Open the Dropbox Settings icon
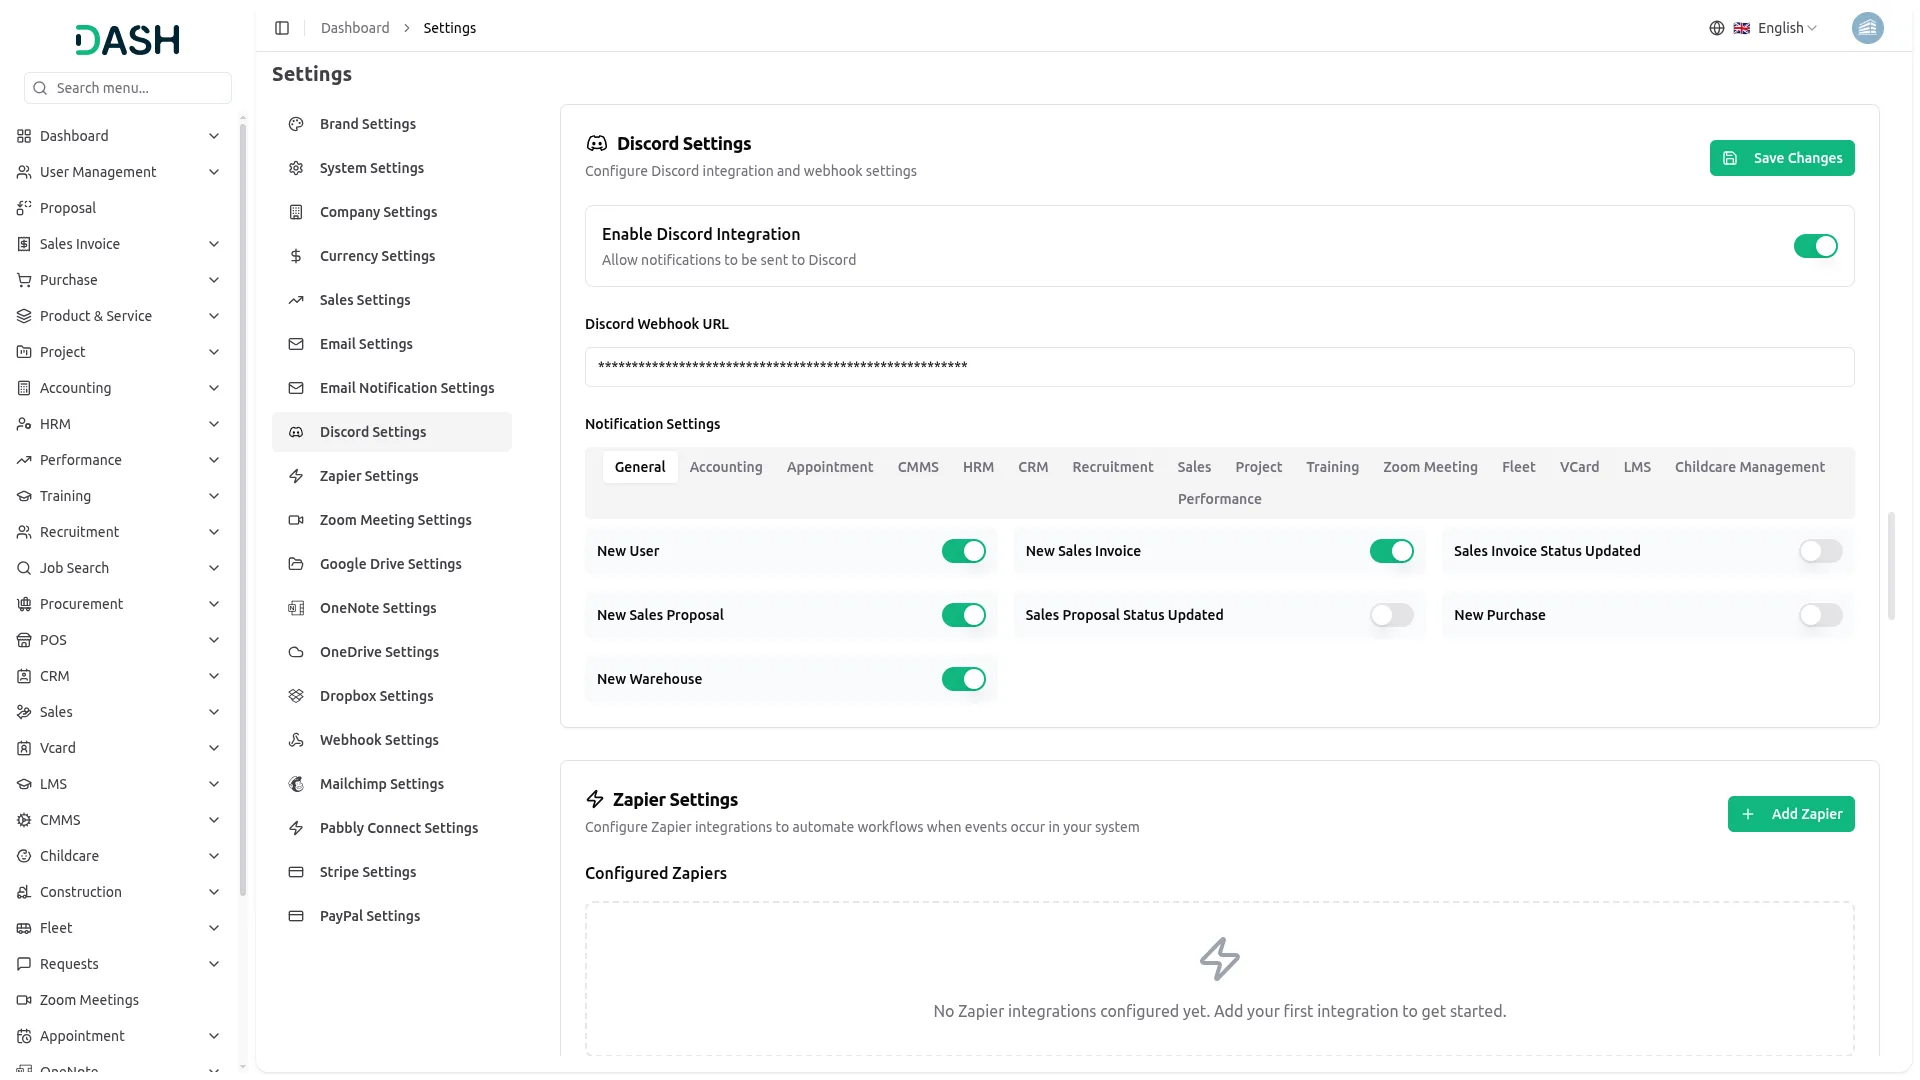Screen dimensions: 1920x1080 pos(296,696)
